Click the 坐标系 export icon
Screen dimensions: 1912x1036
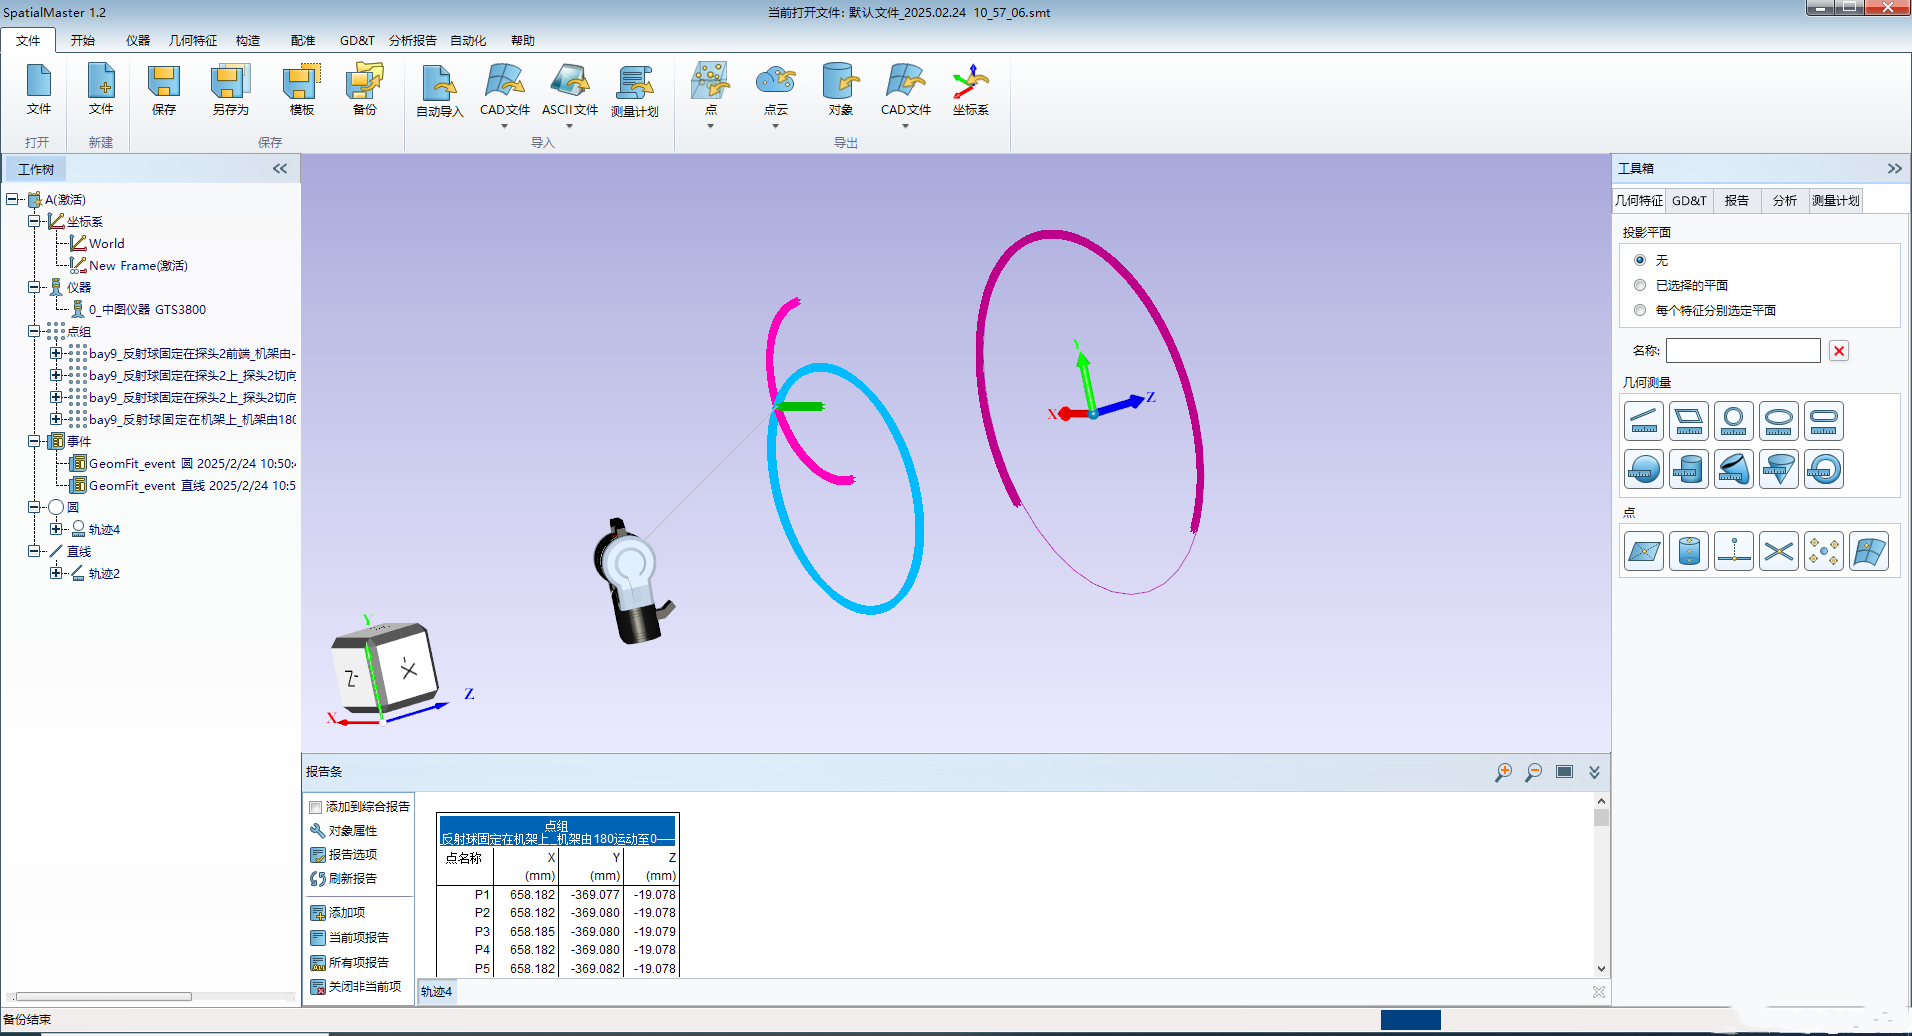tap(970, 90)
